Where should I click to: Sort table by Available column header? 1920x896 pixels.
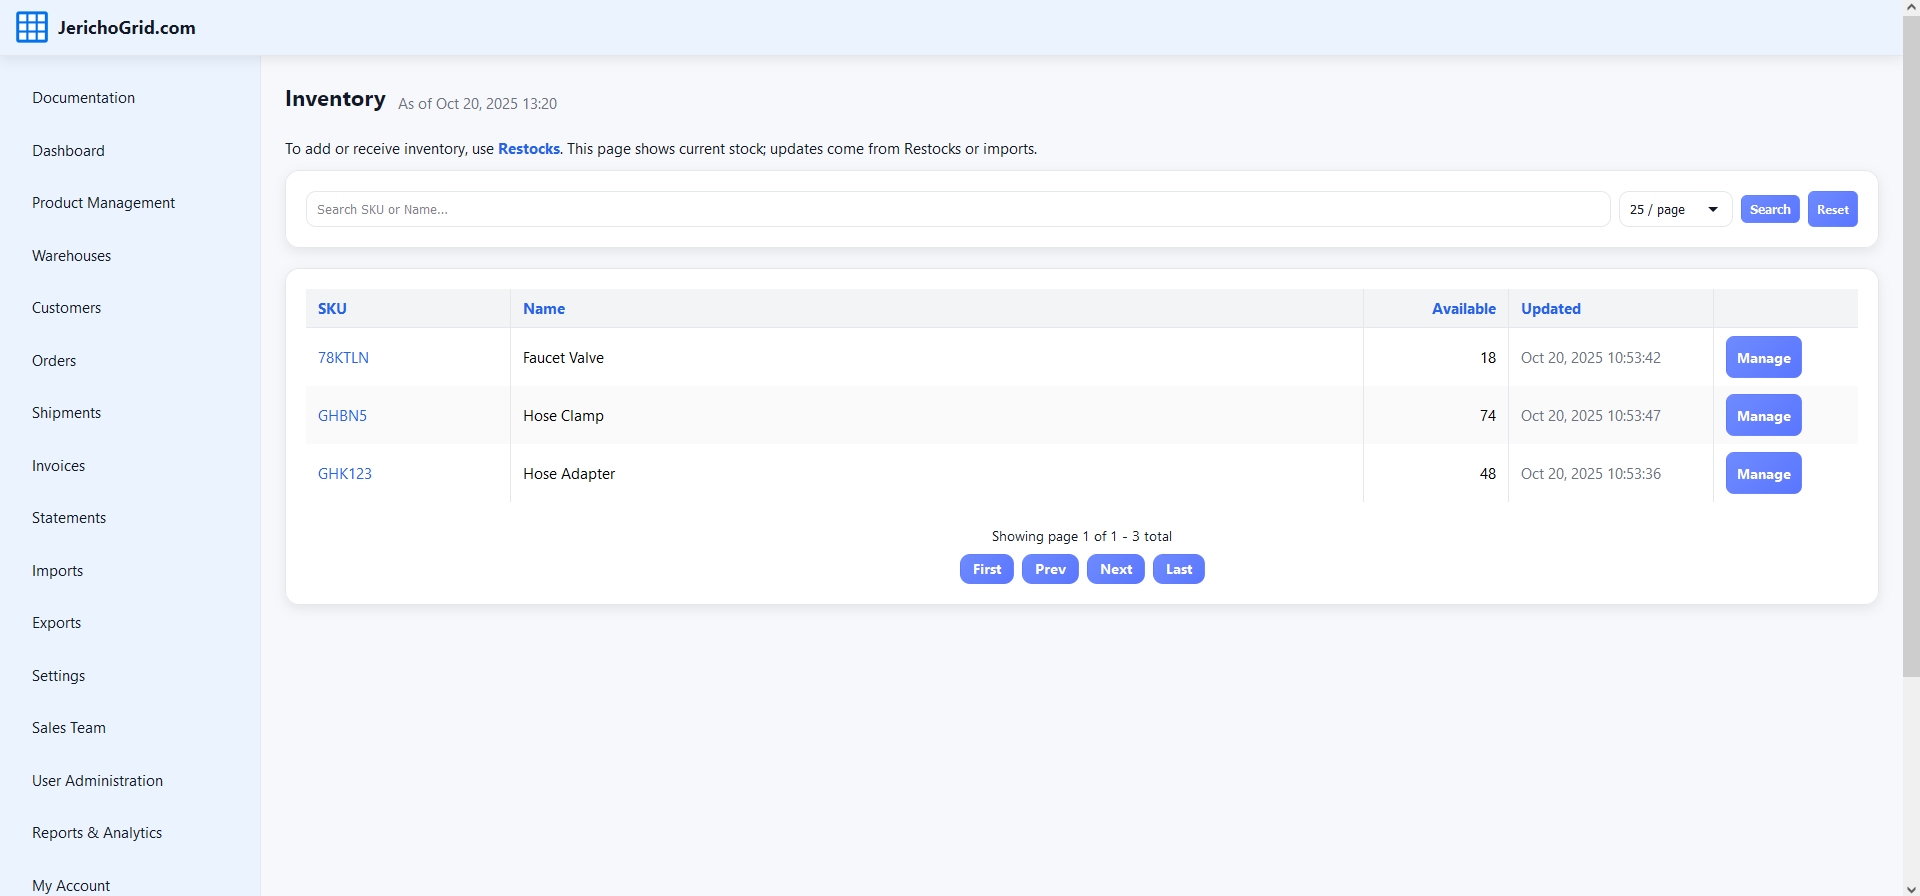pyautogui.click(x=1463, y=309)
